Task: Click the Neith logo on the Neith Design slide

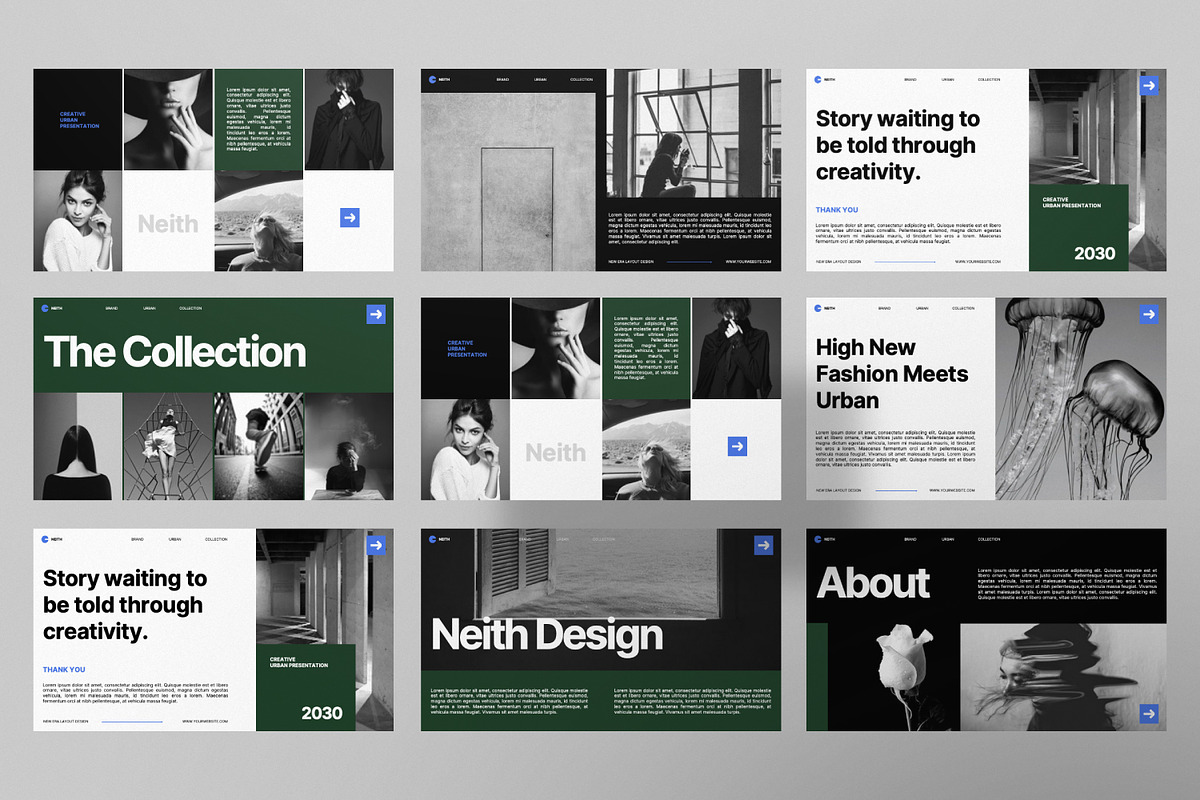Action: coord(432,539)
